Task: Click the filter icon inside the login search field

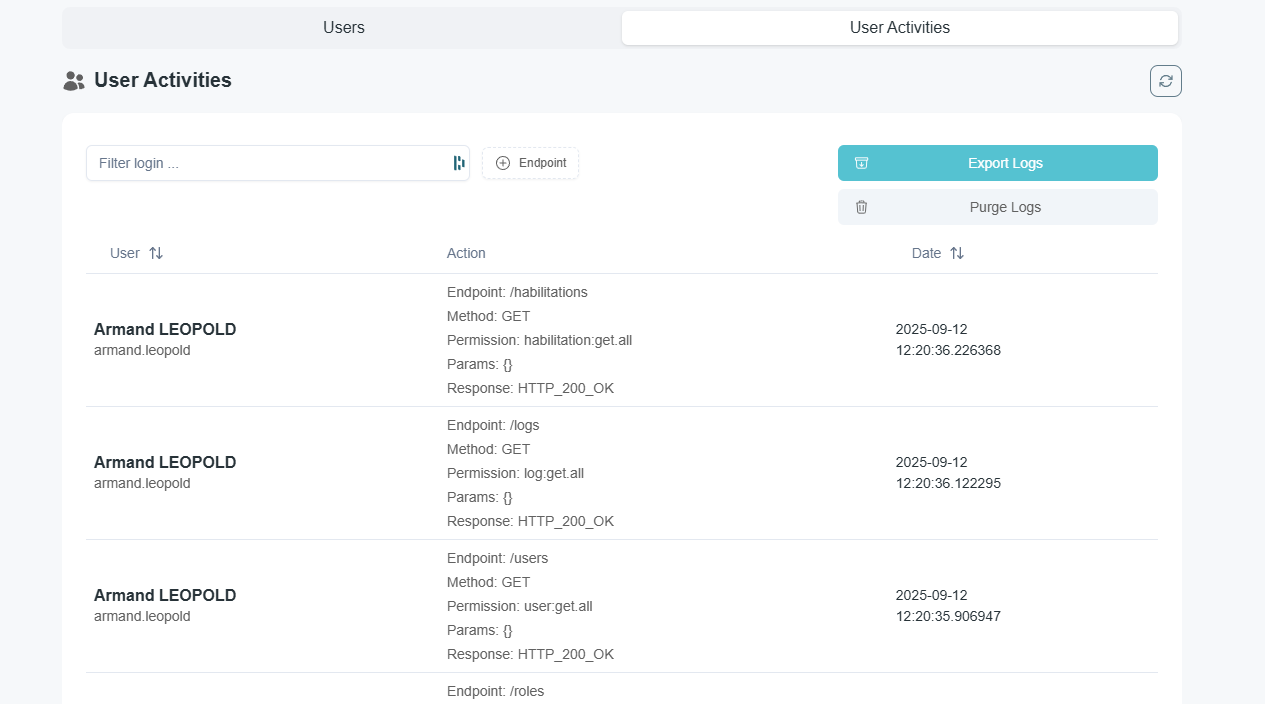Action: 458,162
